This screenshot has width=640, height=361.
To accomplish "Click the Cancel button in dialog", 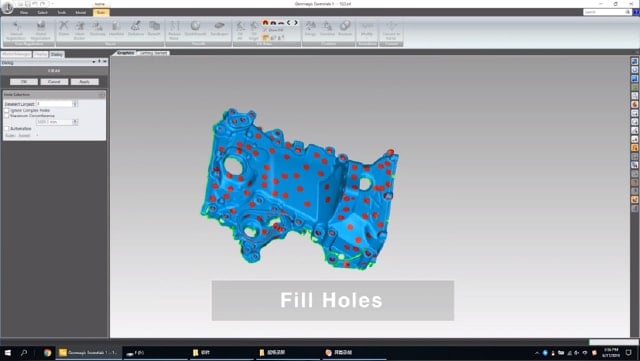I will (54, 82).
